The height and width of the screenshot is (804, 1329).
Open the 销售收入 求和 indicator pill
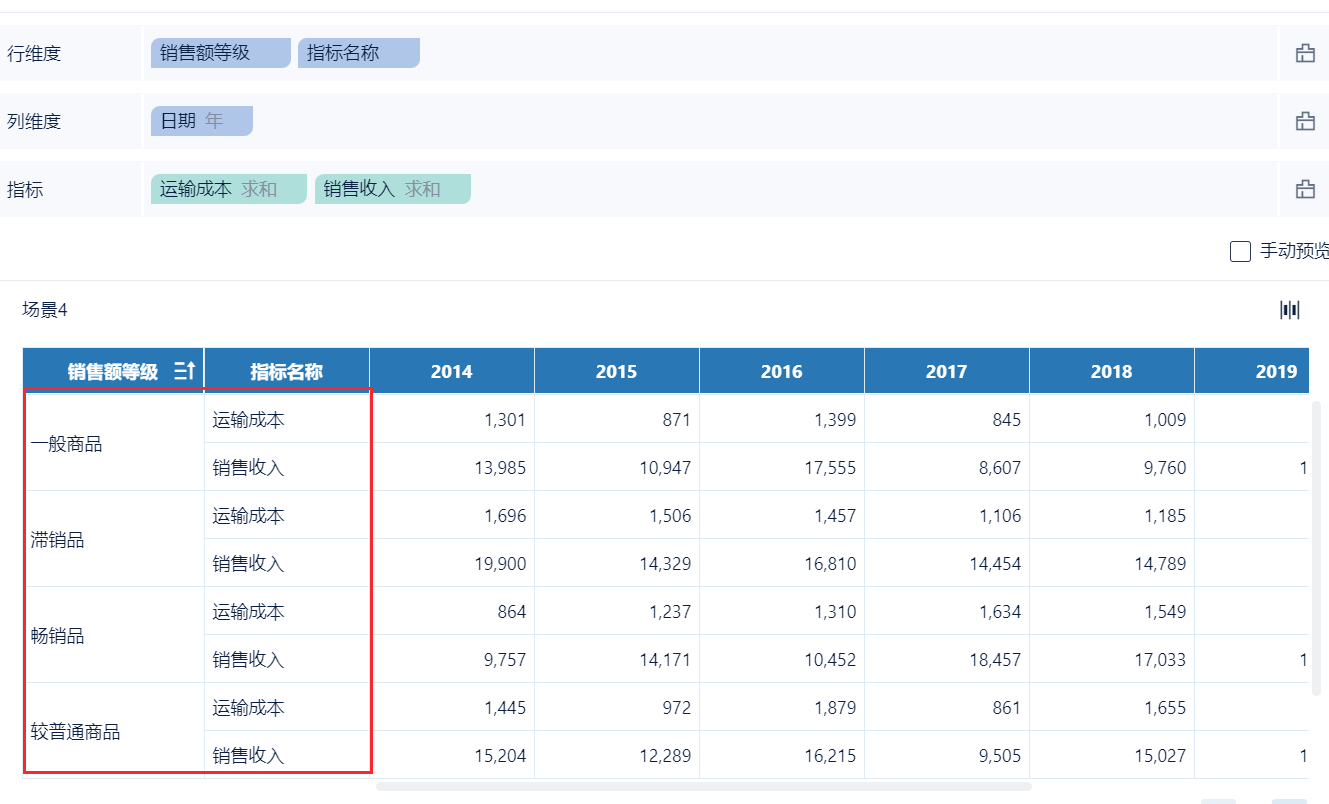pos(392,189)
